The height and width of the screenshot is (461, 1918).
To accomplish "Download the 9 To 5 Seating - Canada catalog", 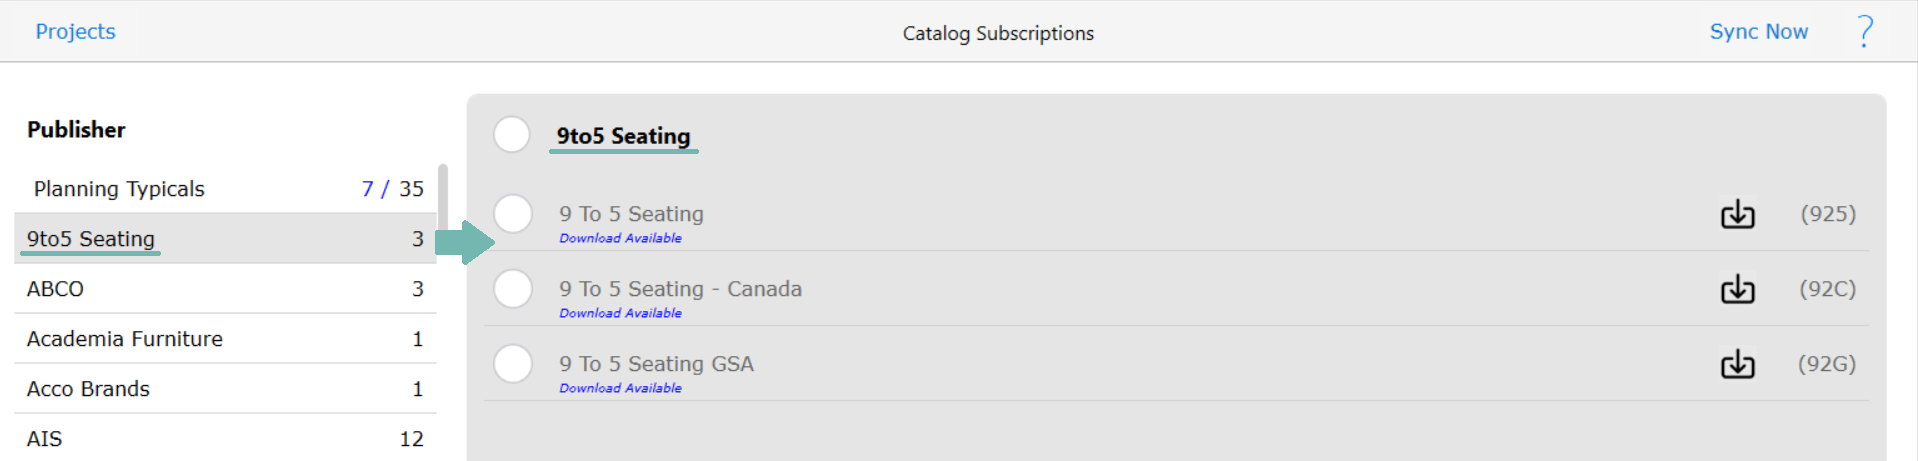I will [1737, 289].
